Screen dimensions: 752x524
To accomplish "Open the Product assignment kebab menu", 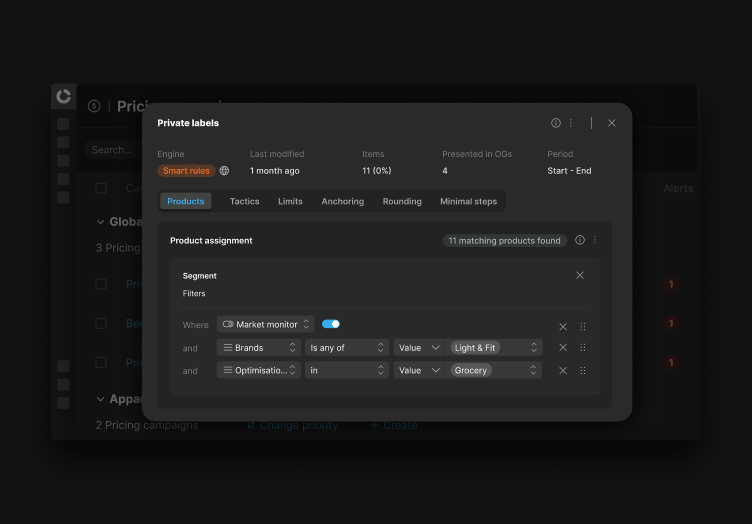I will [595, 240].
